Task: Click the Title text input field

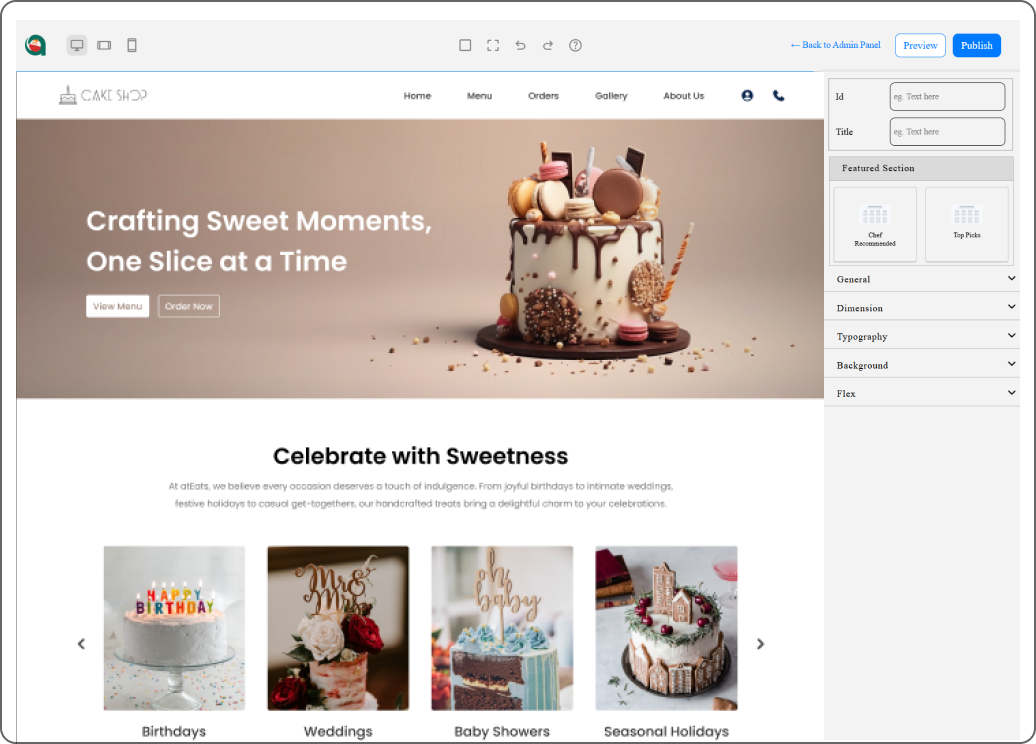Action: click(947, 132)
